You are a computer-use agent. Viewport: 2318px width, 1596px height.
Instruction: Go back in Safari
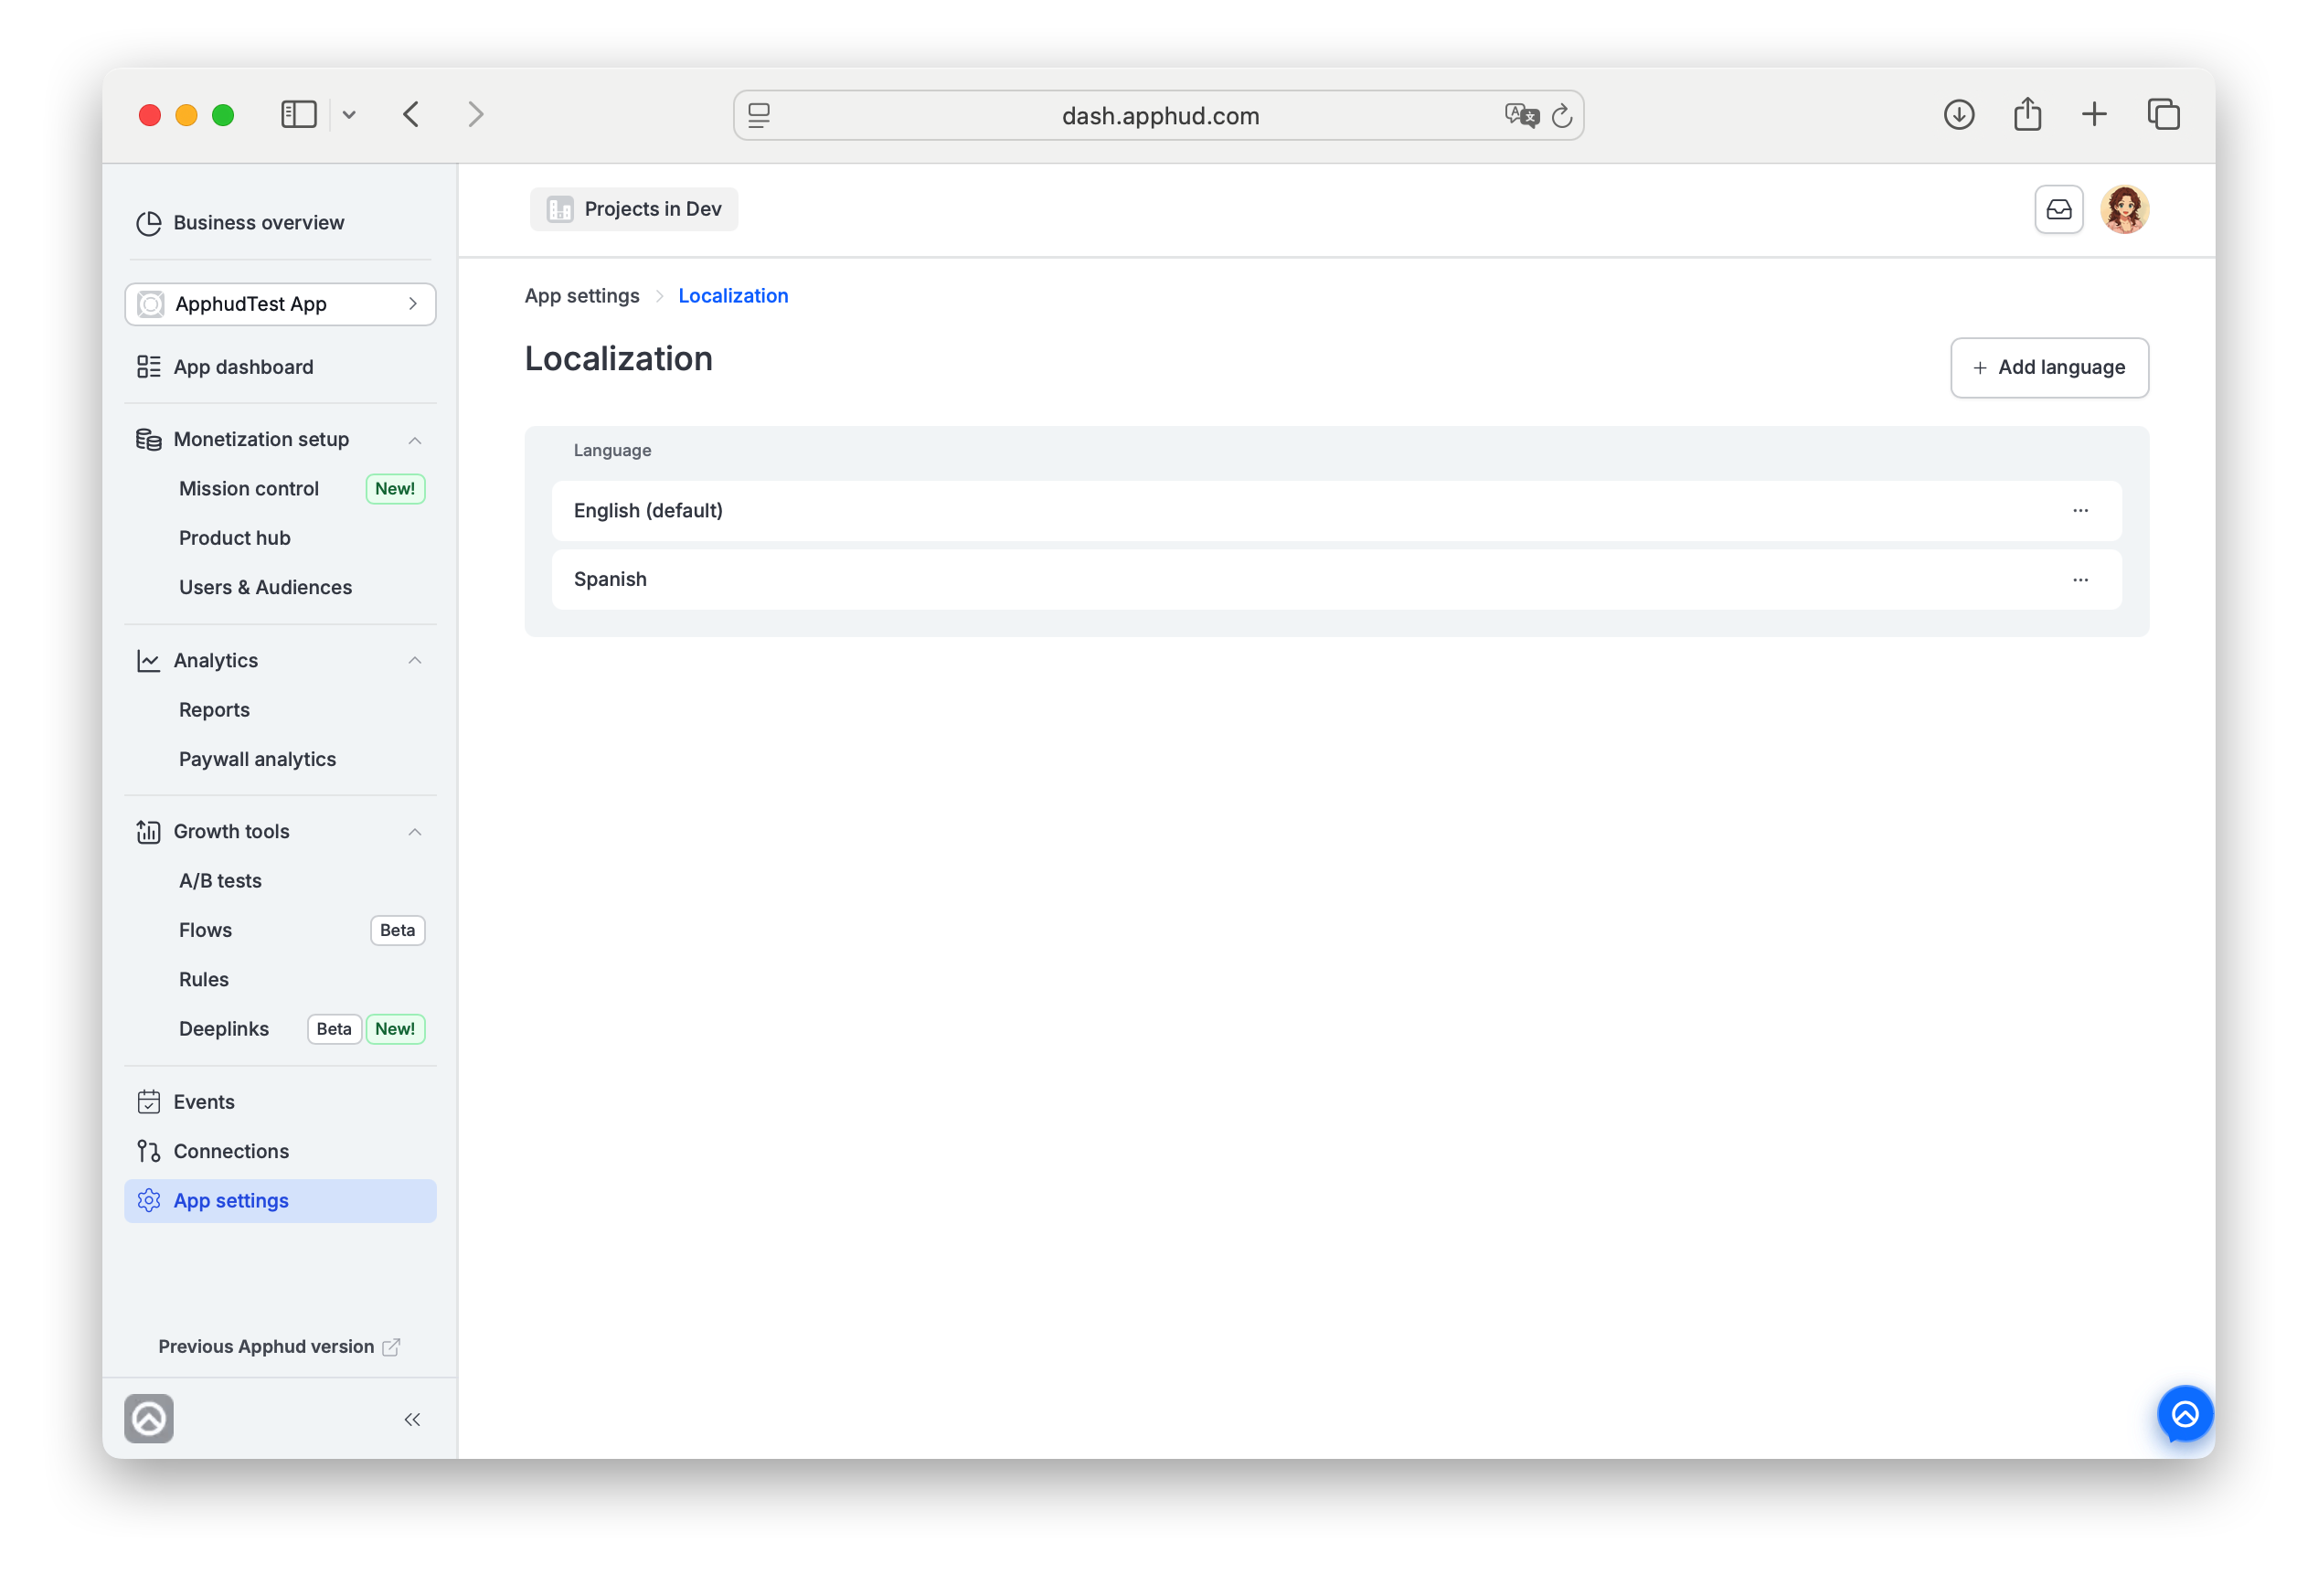[411, 115]
